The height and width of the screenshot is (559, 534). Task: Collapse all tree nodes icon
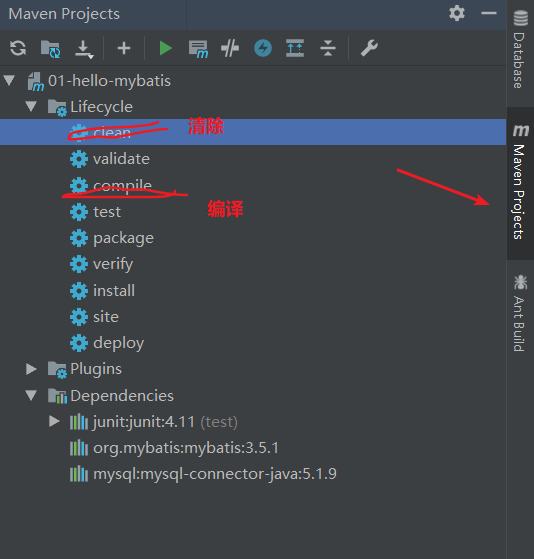pos(328,48)
